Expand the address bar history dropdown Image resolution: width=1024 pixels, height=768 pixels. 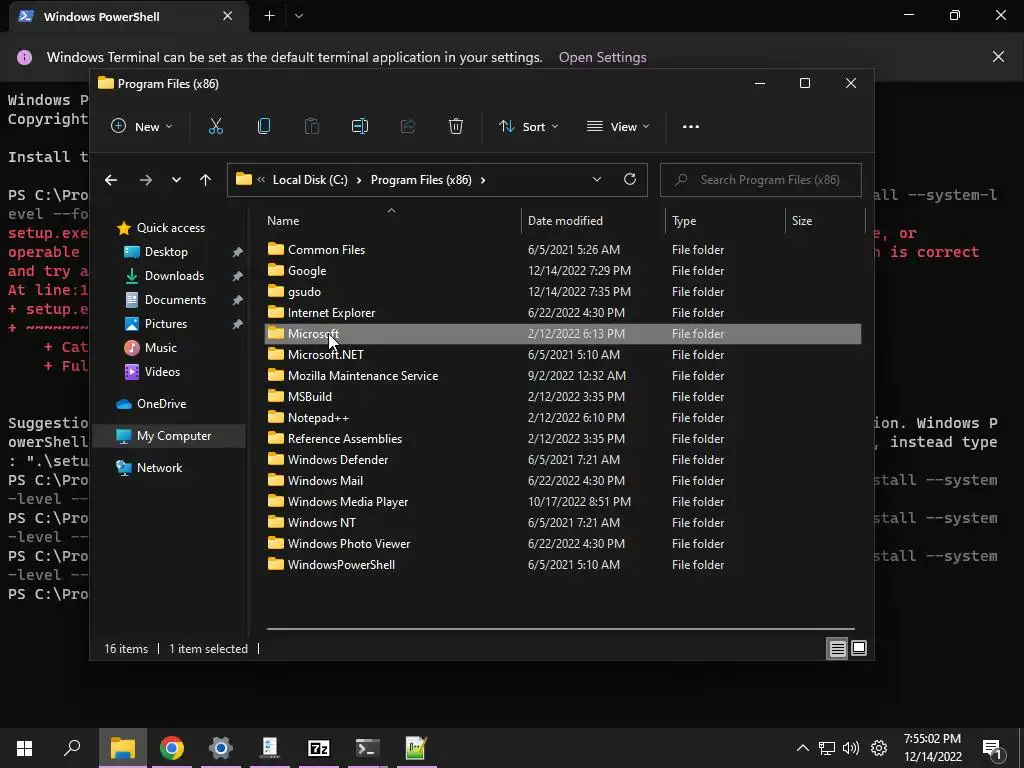click(x=596, y=180)
